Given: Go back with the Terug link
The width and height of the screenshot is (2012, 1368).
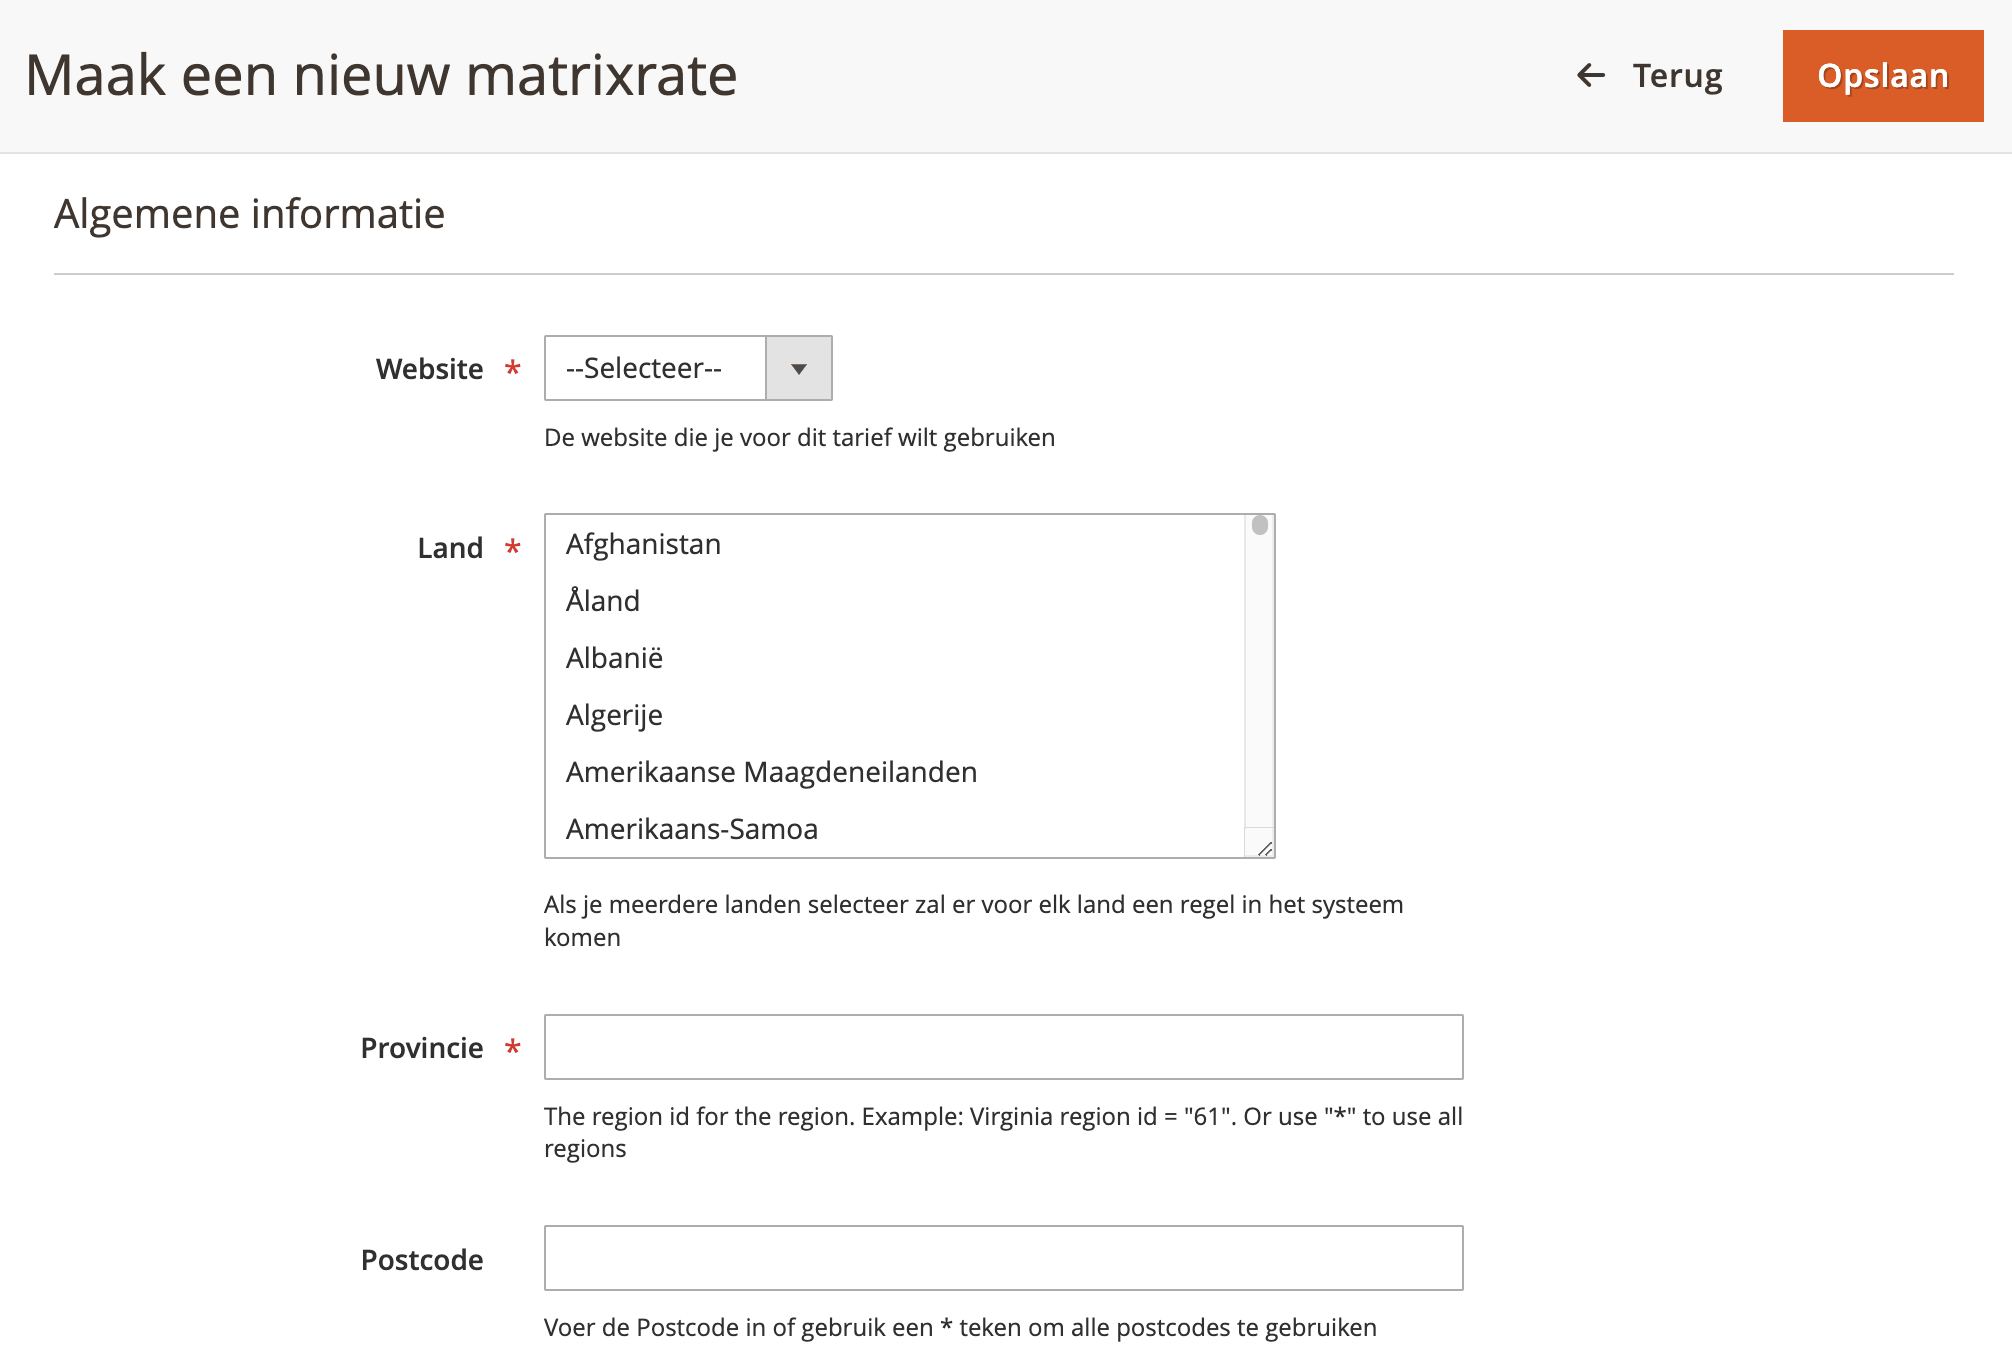Looking at the screenshot, I should point(1650,76).
